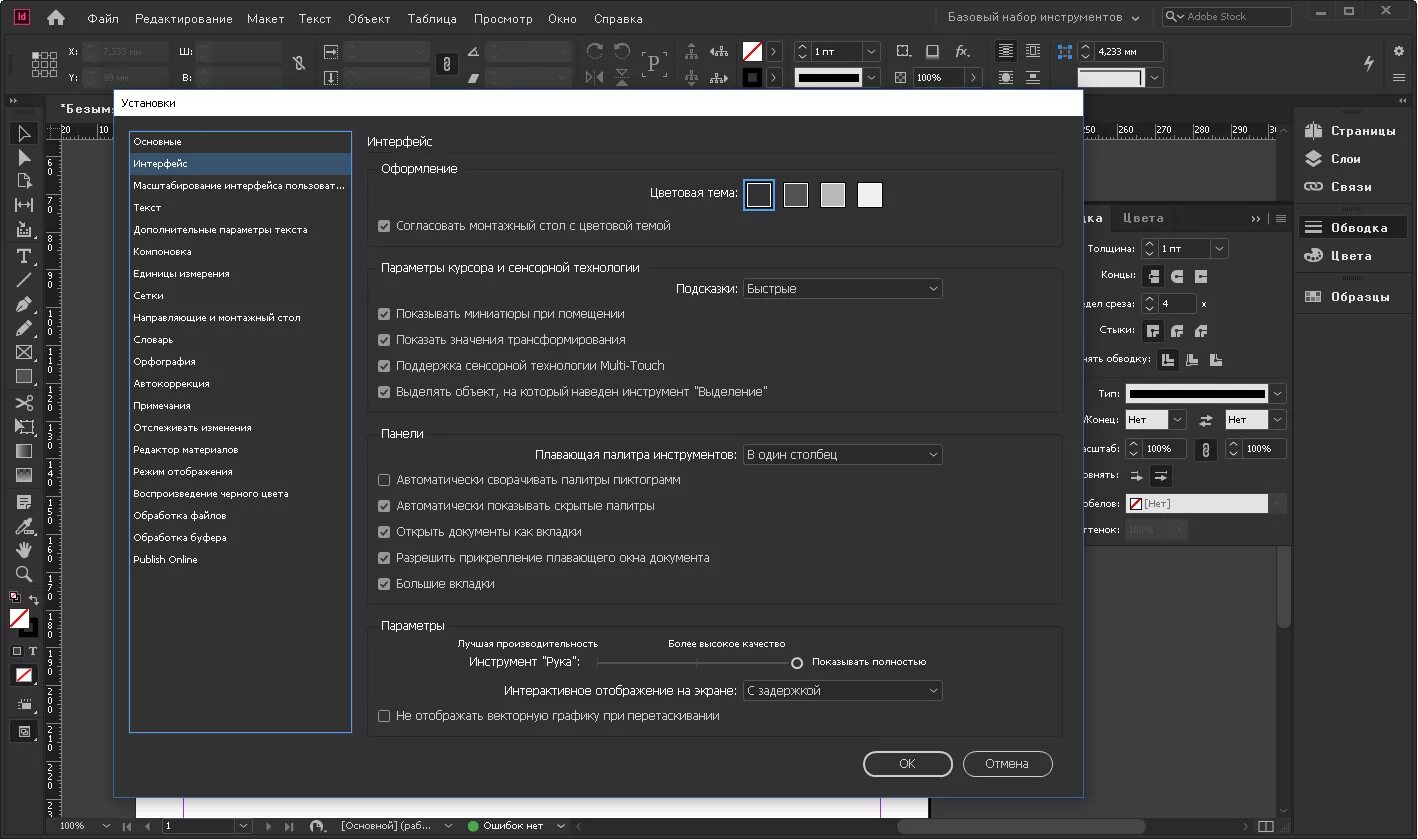Select the Rectangle Frame tool

point(24,352)
